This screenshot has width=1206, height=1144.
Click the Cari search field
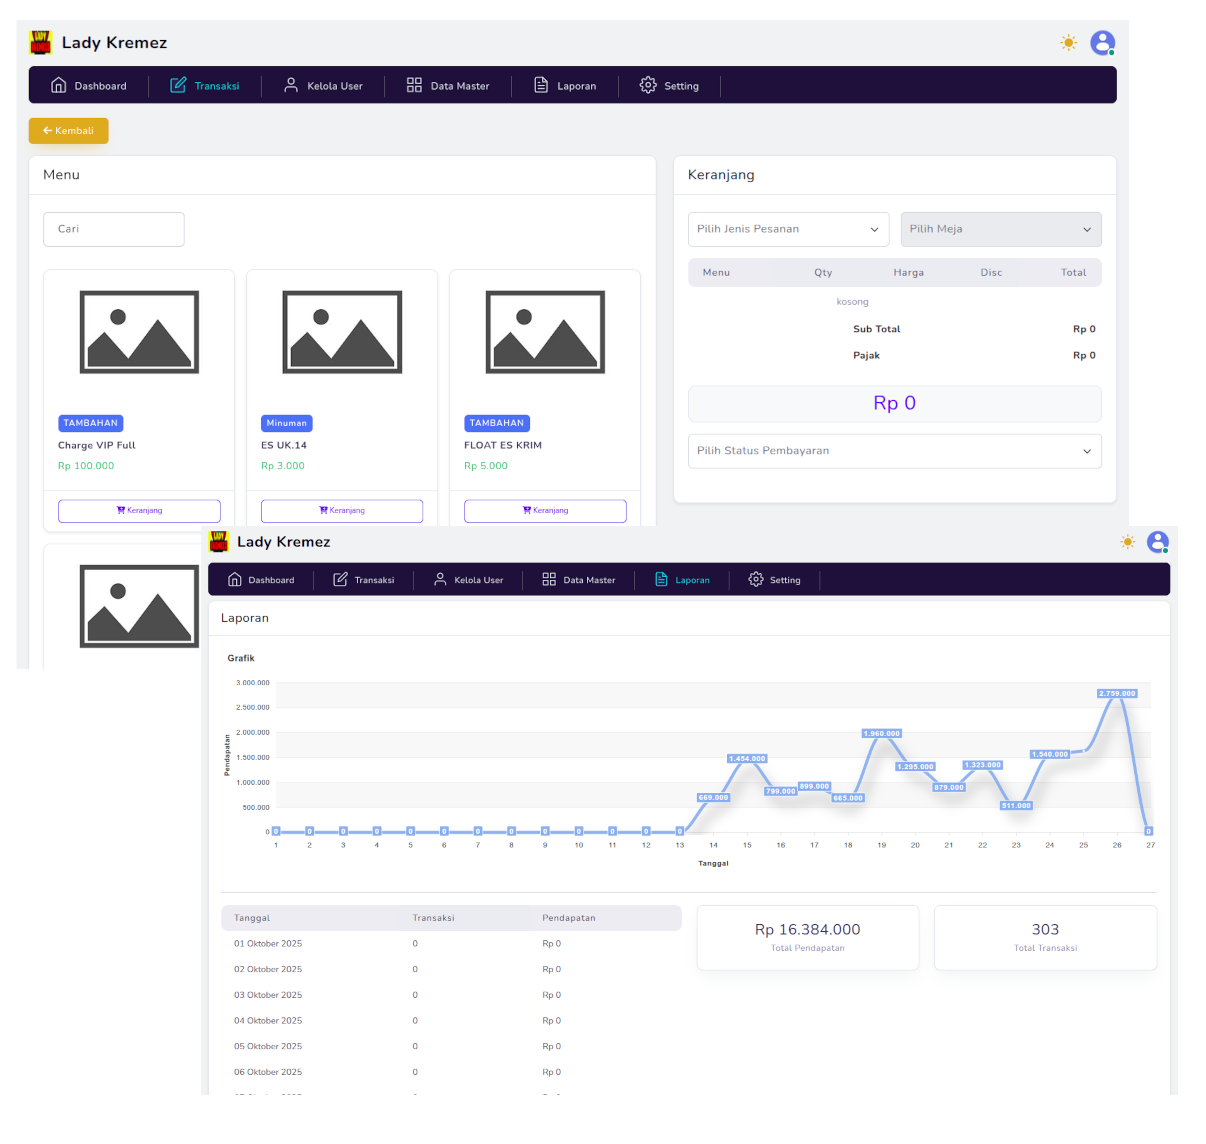114,229
